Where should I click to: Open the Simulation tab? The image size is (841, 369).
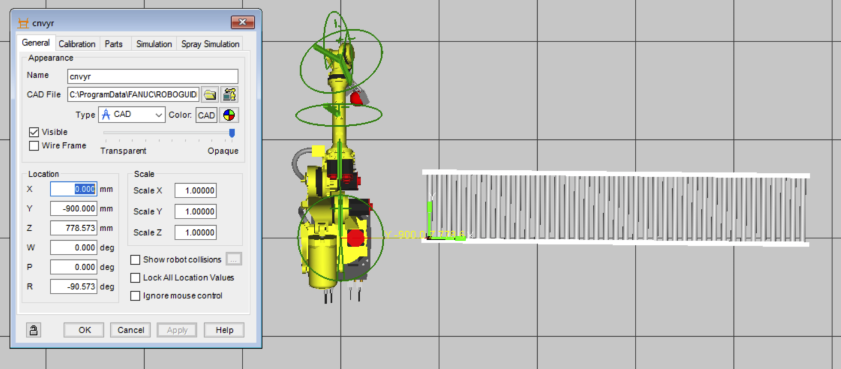(x=154, y=44)
